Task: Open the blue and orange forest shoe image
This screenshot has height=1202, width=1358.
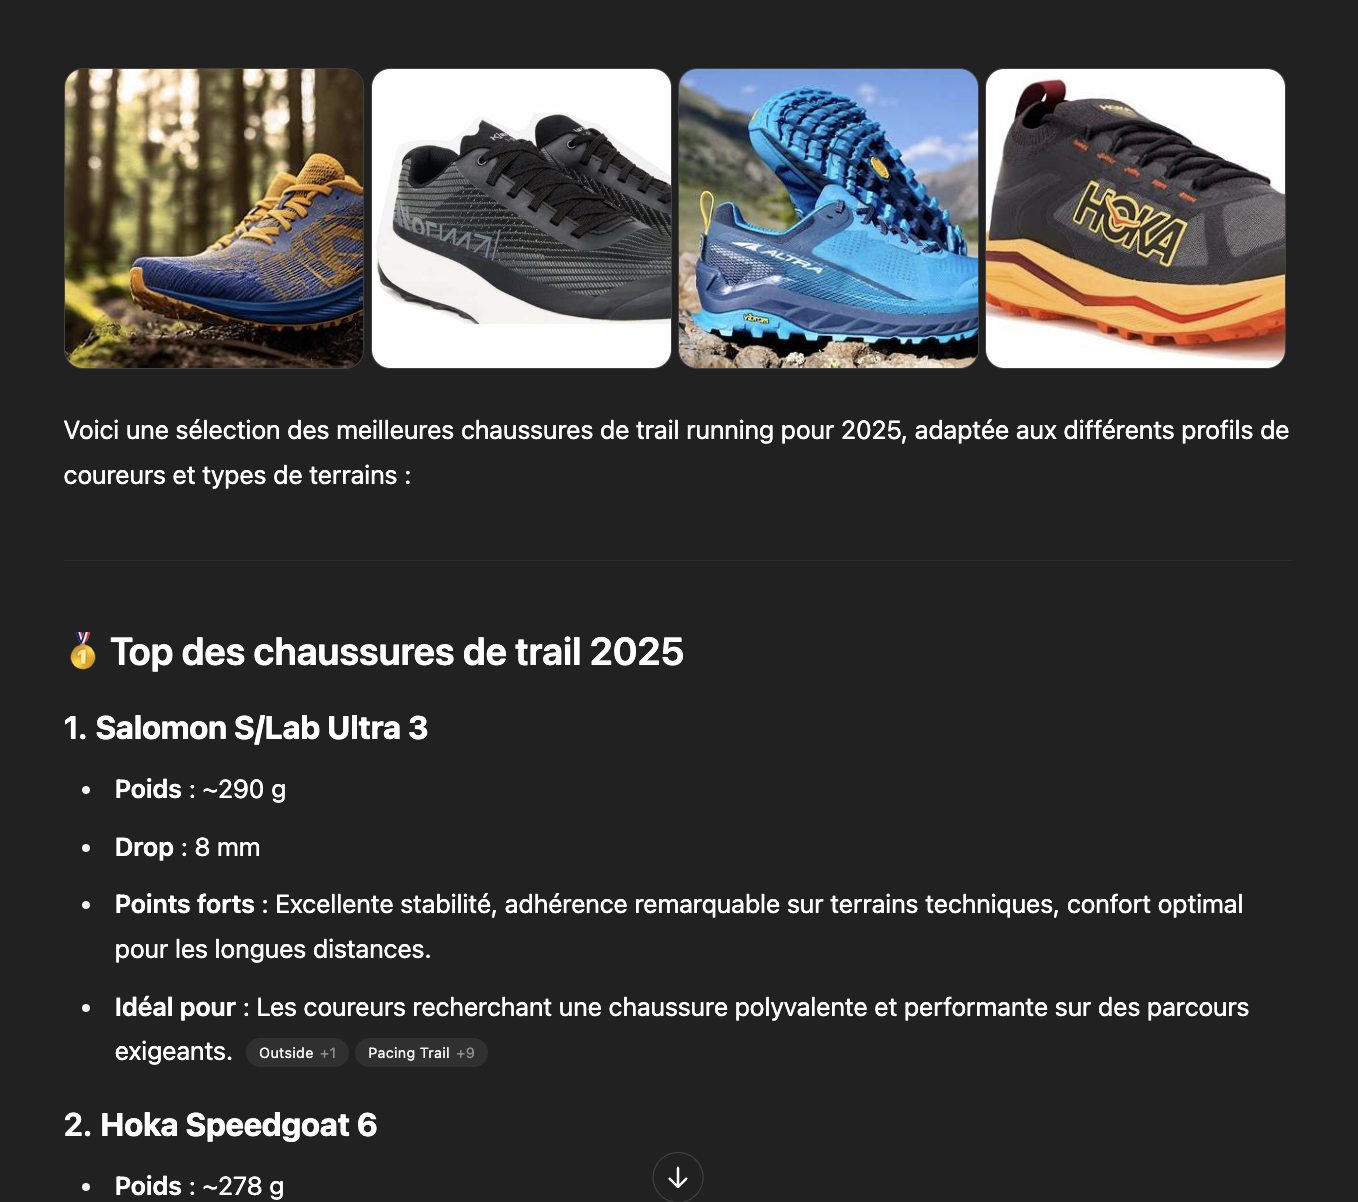Action: (x=214, y=218)
